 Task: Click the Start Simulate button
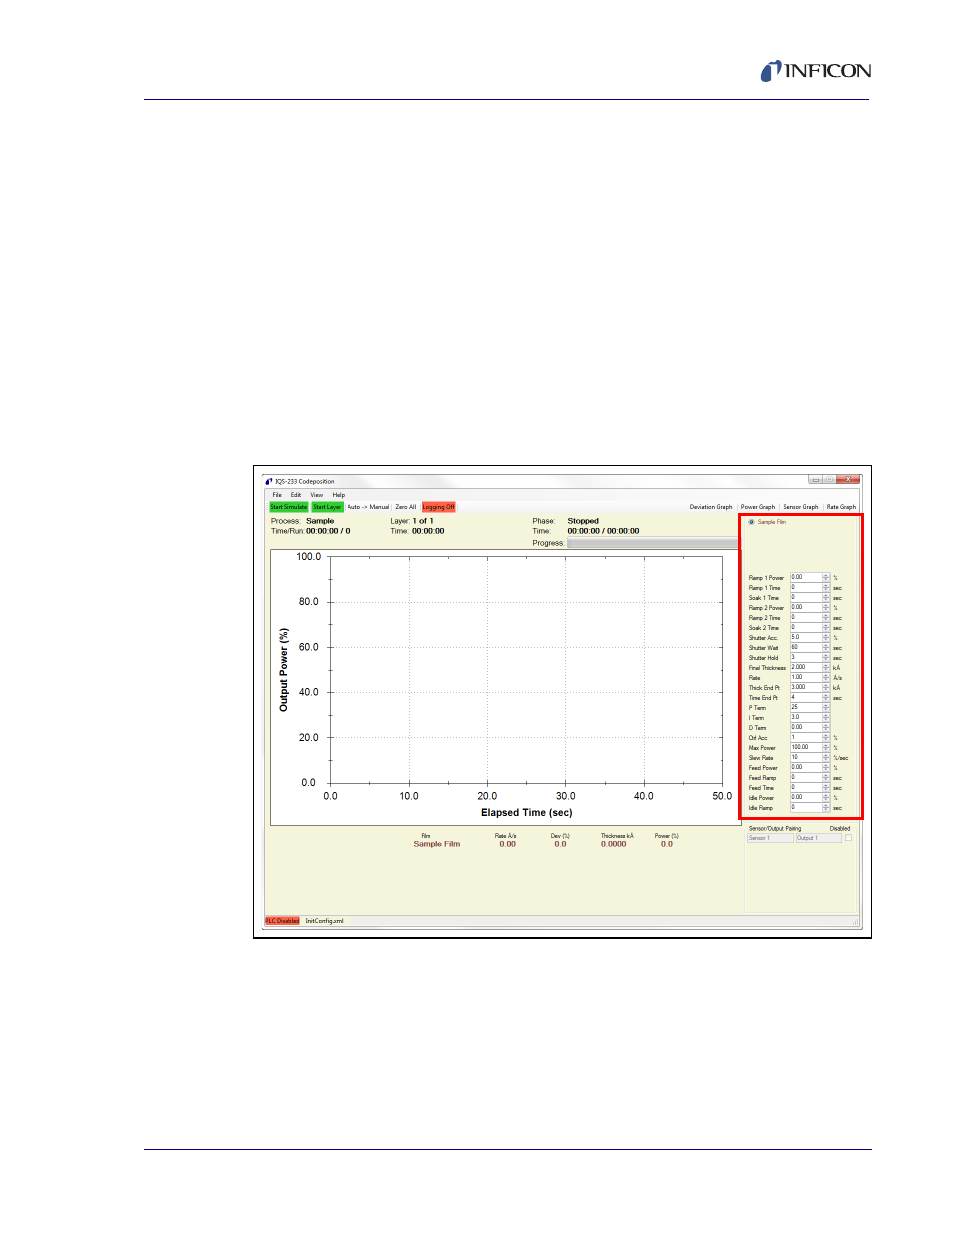[289, 507]
